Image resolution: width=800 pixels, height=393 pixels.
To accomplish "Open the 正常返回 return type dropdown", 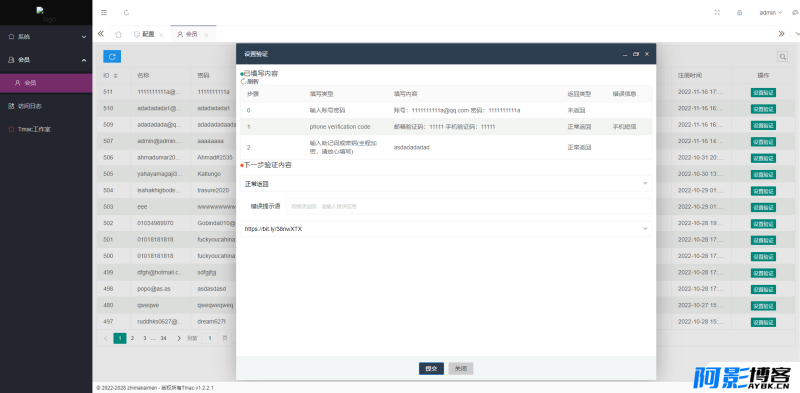I will click(x=445, y=183).
